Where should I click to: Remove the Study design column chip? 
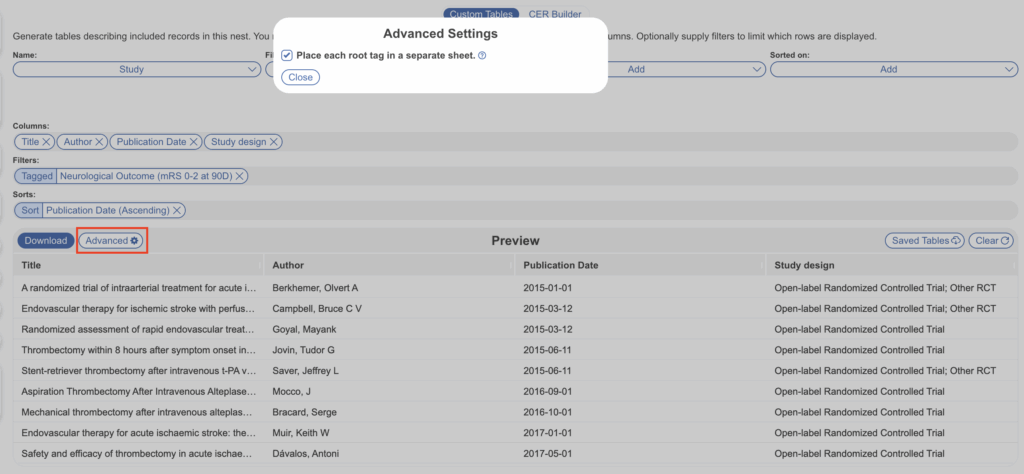point(274,142)
